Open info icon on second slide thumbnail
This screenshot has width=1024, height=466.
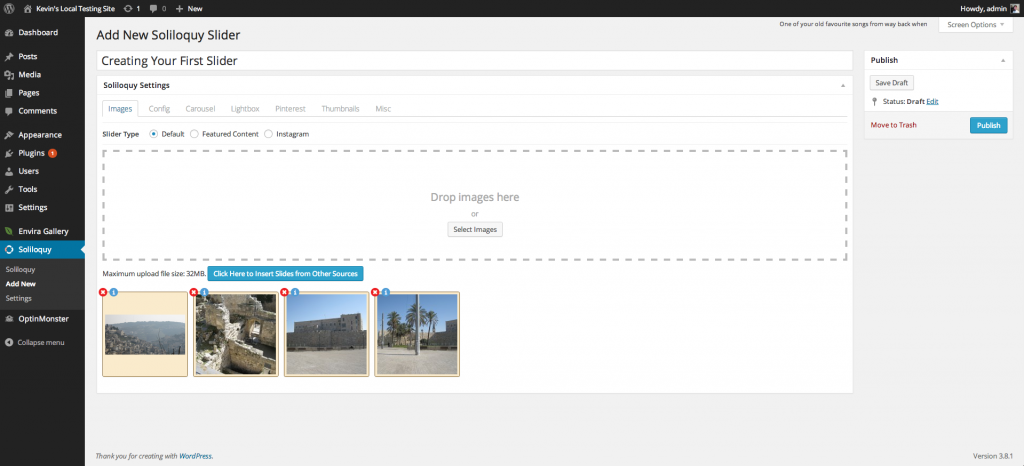coord(204,292)
